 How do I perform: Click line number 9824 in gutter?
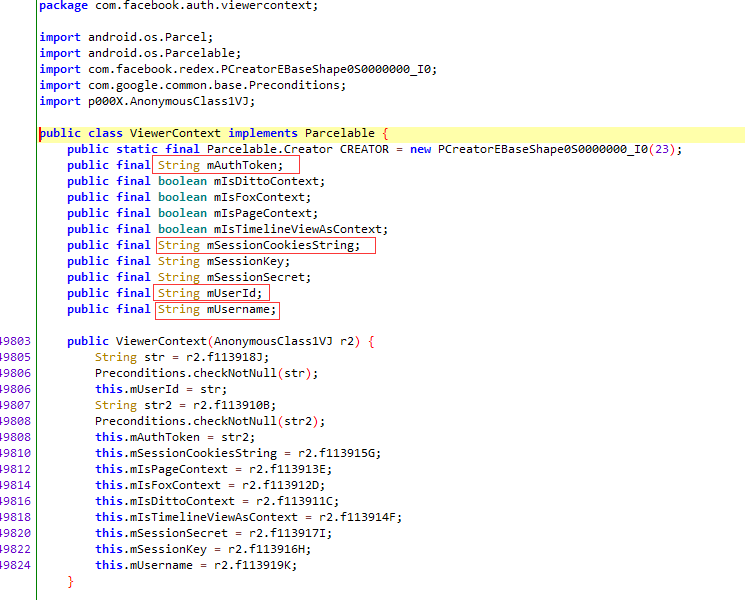click(15, 565)
